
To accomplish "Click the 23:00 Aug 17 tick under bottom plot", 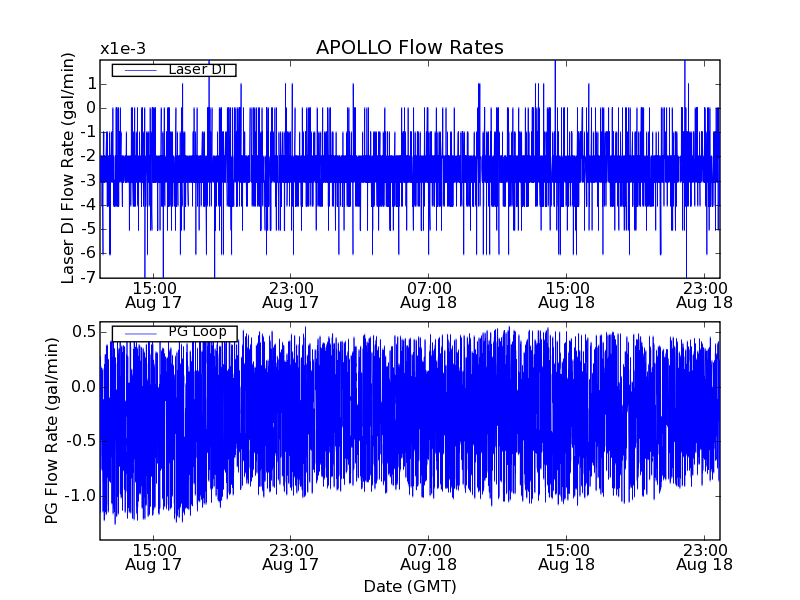I will [x=290, y=557].
